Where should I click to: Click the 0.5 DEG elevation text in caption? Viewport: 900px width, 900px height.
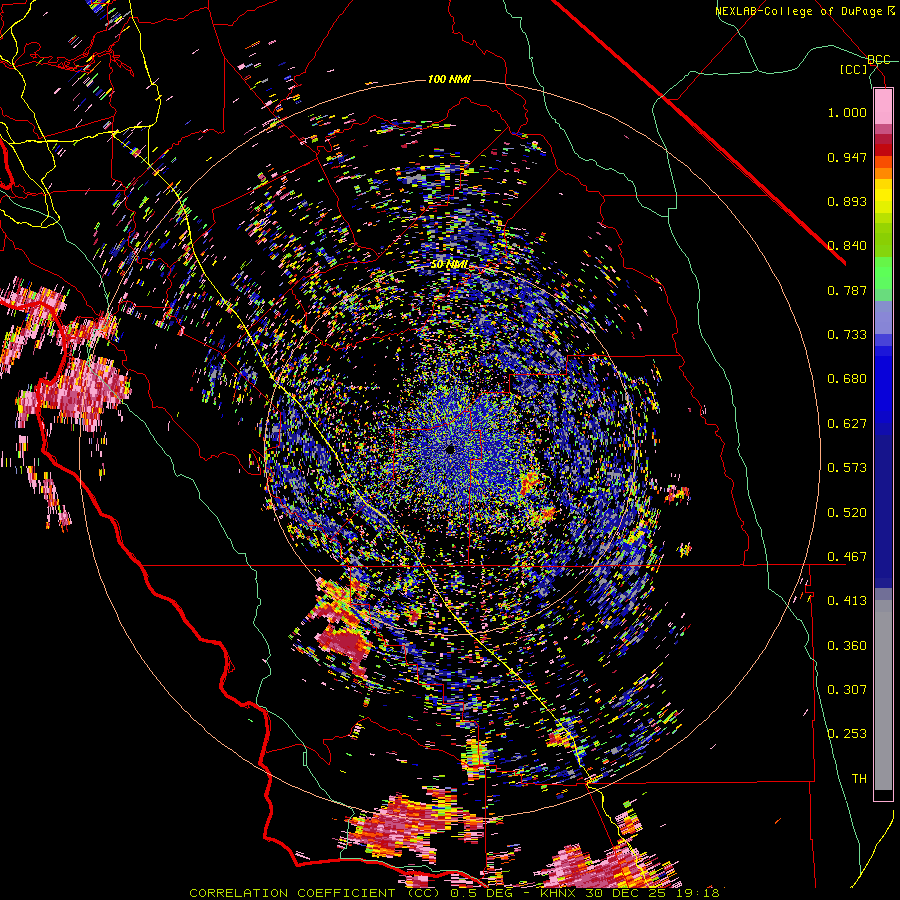point(482,893)
